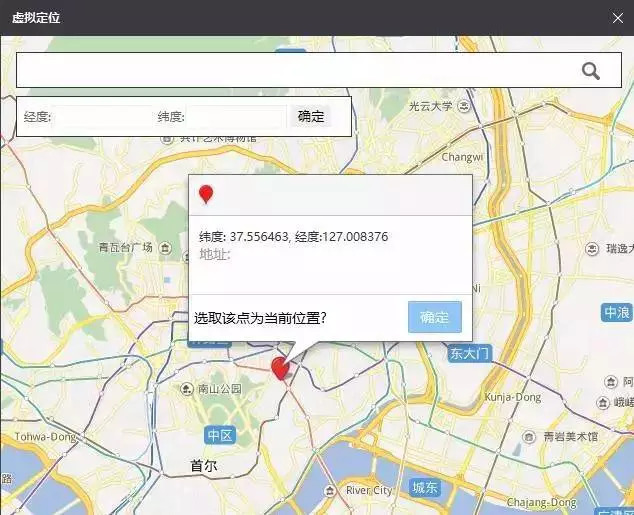The width and height of the screenshot is (634, 515).
Task: Click the 东大门 district label
Action: tap(469, 354)
